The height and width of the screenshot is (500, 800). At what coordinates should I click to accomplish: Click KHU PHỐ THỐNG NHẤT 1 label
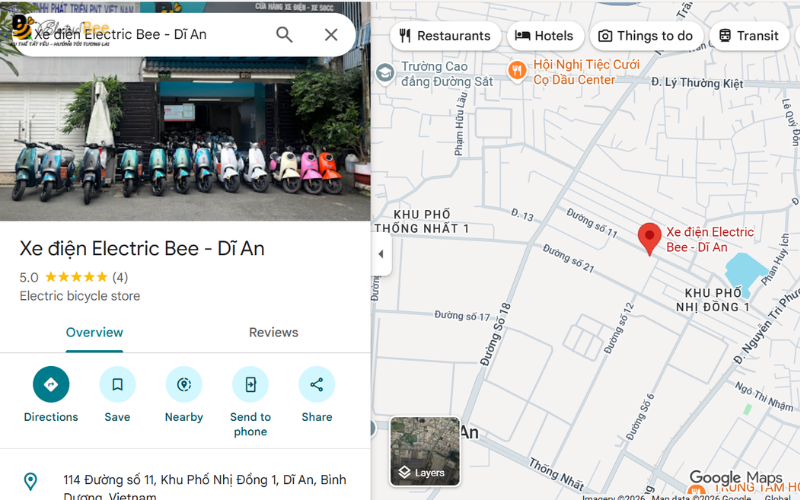pyautogui.click(x=422, y=221)
